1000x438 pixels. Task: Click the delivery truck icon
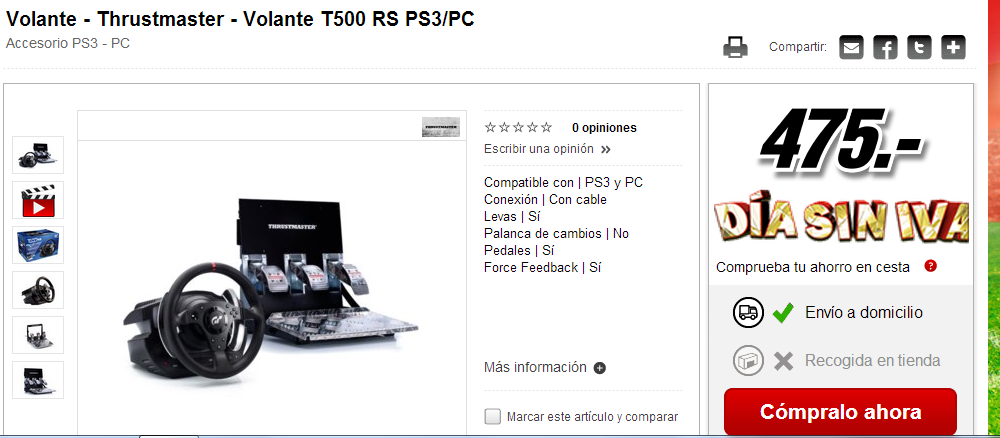click(x=748, y=312)
